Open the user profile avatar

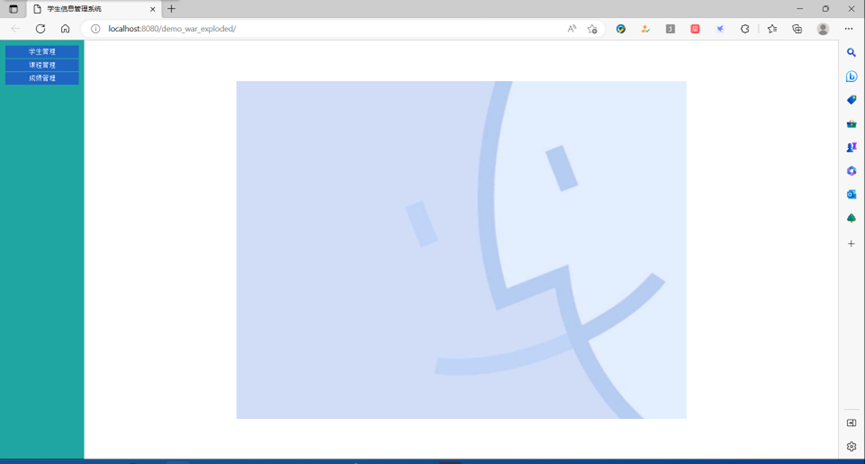tap(823, 29)
